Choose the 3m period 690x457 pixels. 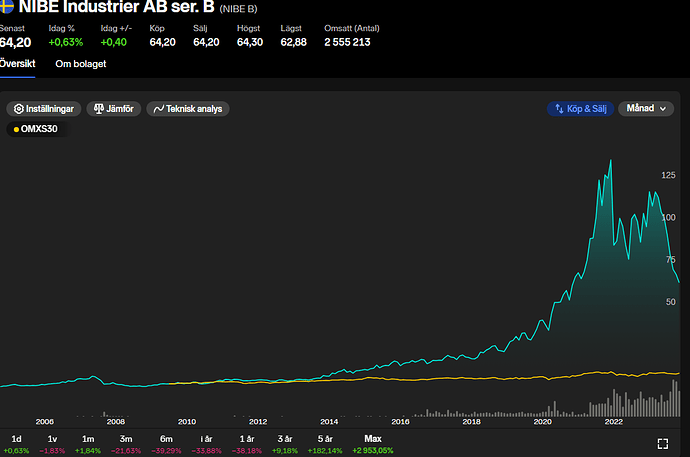pos(126,439)
